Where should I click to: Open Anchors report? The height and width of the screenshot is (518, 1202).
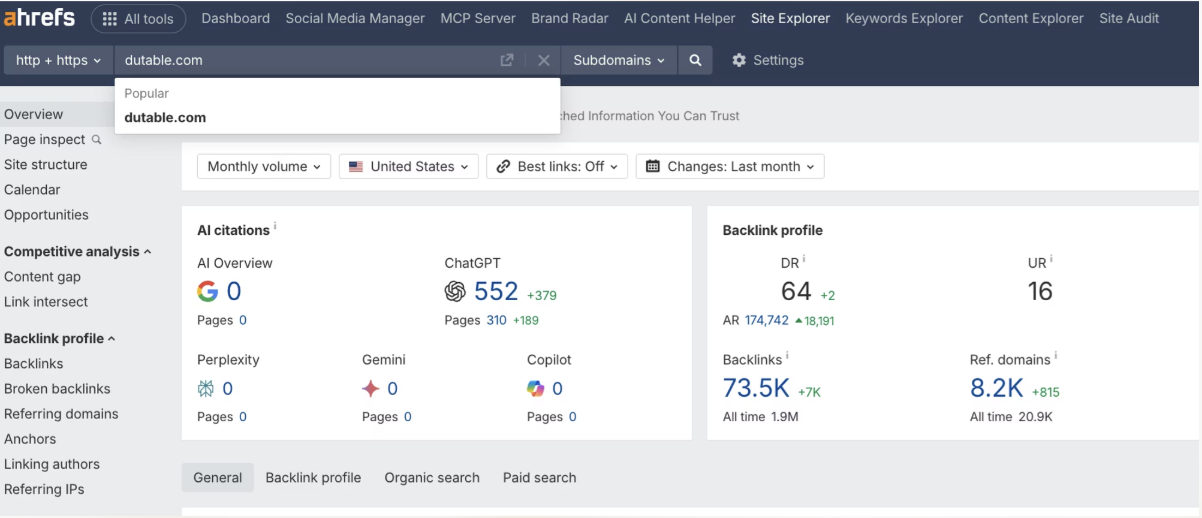[x=30, y=438]
